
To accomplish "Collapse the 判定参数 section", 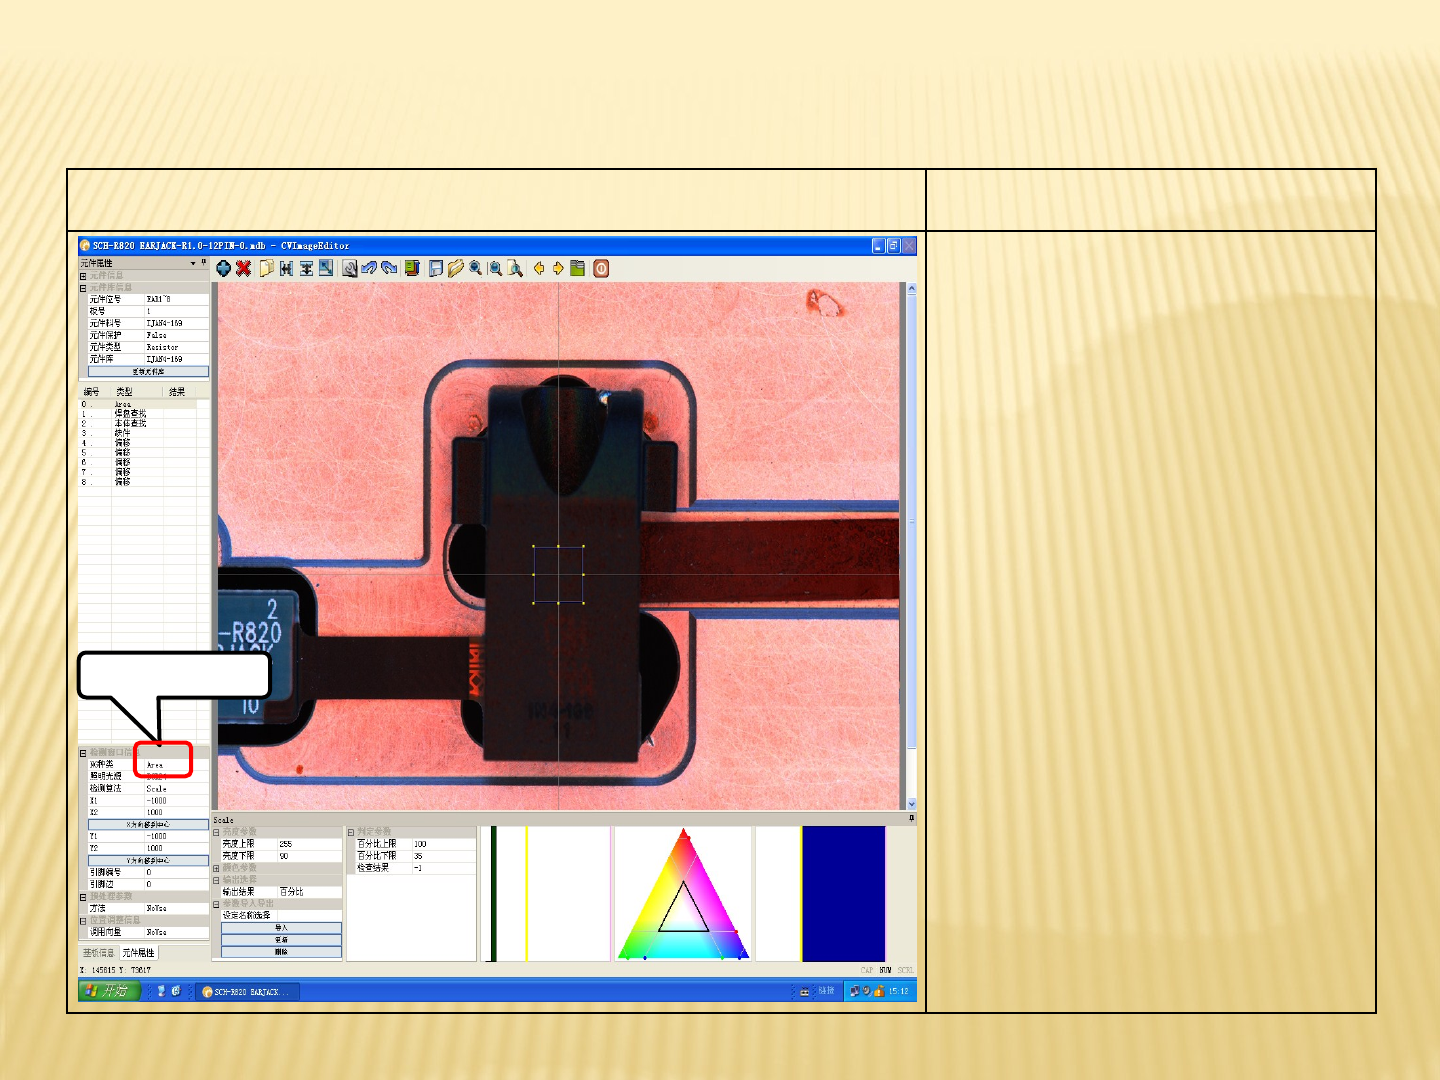I will (x=351, y=832).
